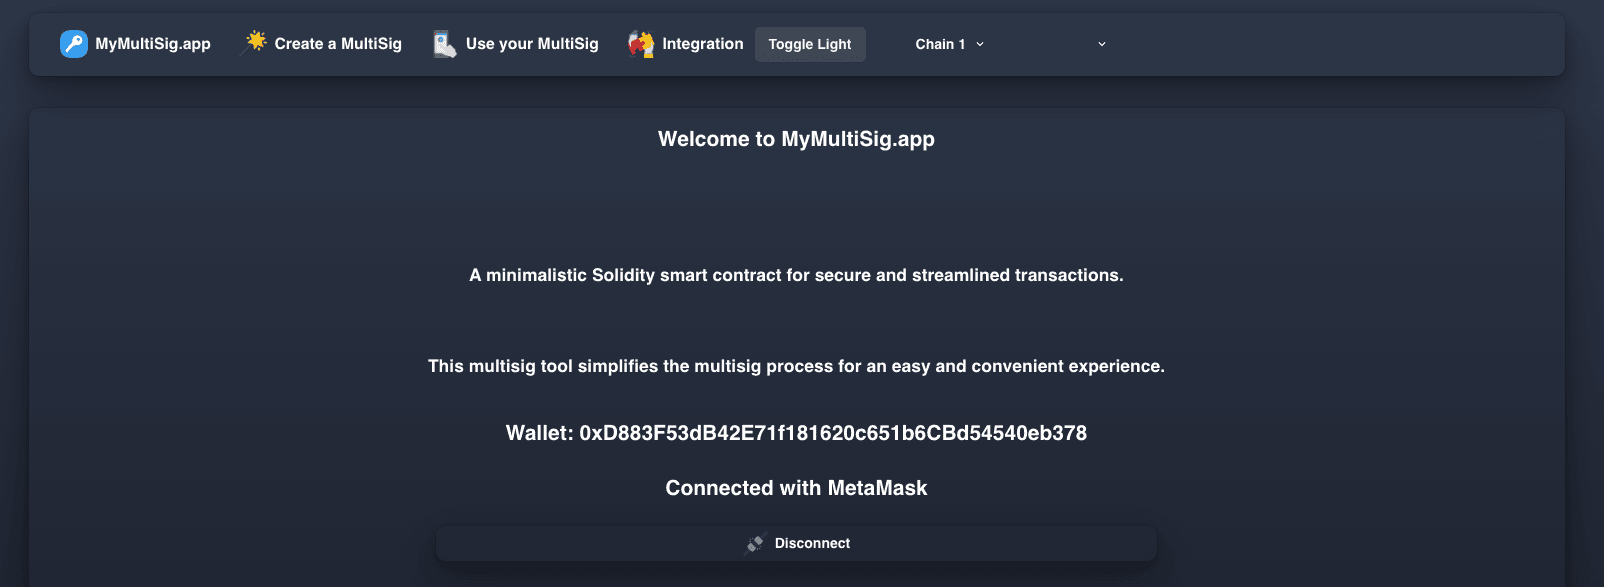This screenshot has height=587, width=1604.
Task: Open the Chain 1 network dropdown
Action: [948, 44]
